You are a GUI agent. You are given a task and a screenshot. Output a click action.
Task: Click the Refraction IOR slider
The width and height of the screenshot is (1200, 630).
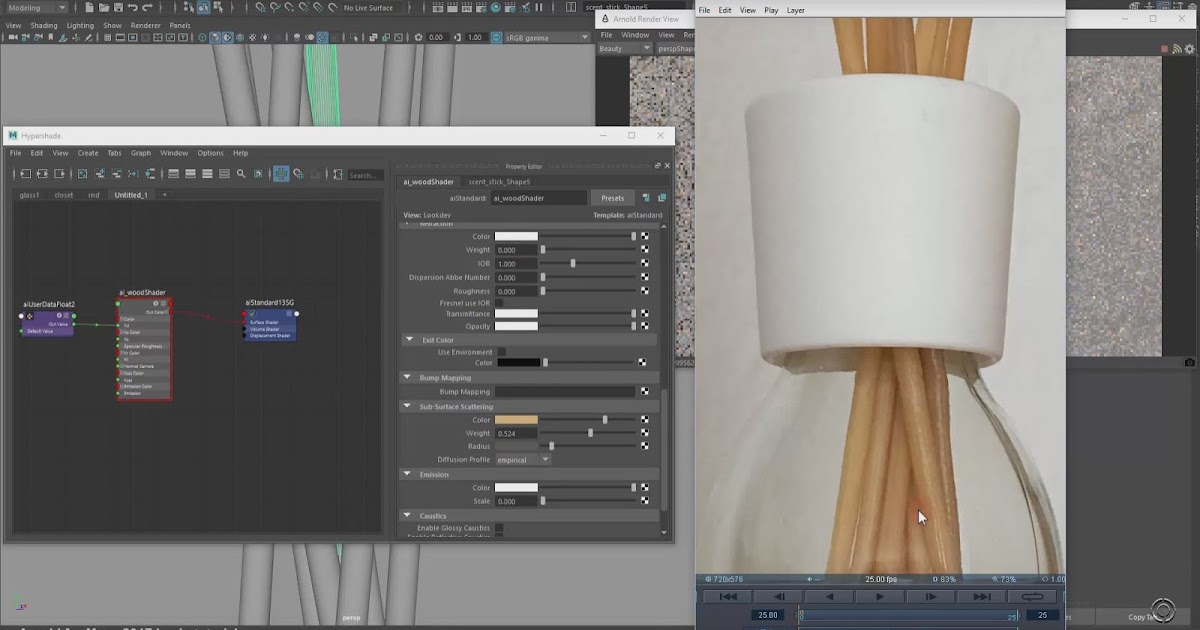pyautogui.click(x=588, y=263)
